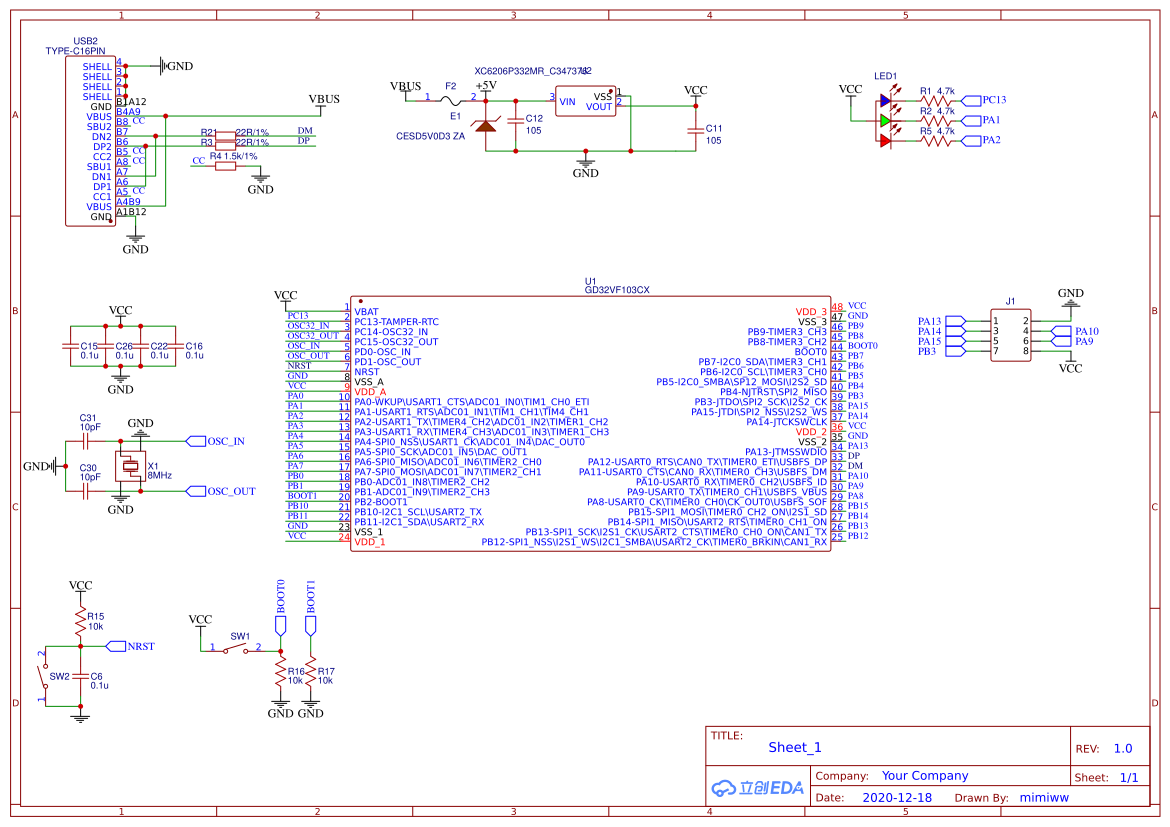Click the X1 8MHz crystal symbol

(x=131, y=466)
